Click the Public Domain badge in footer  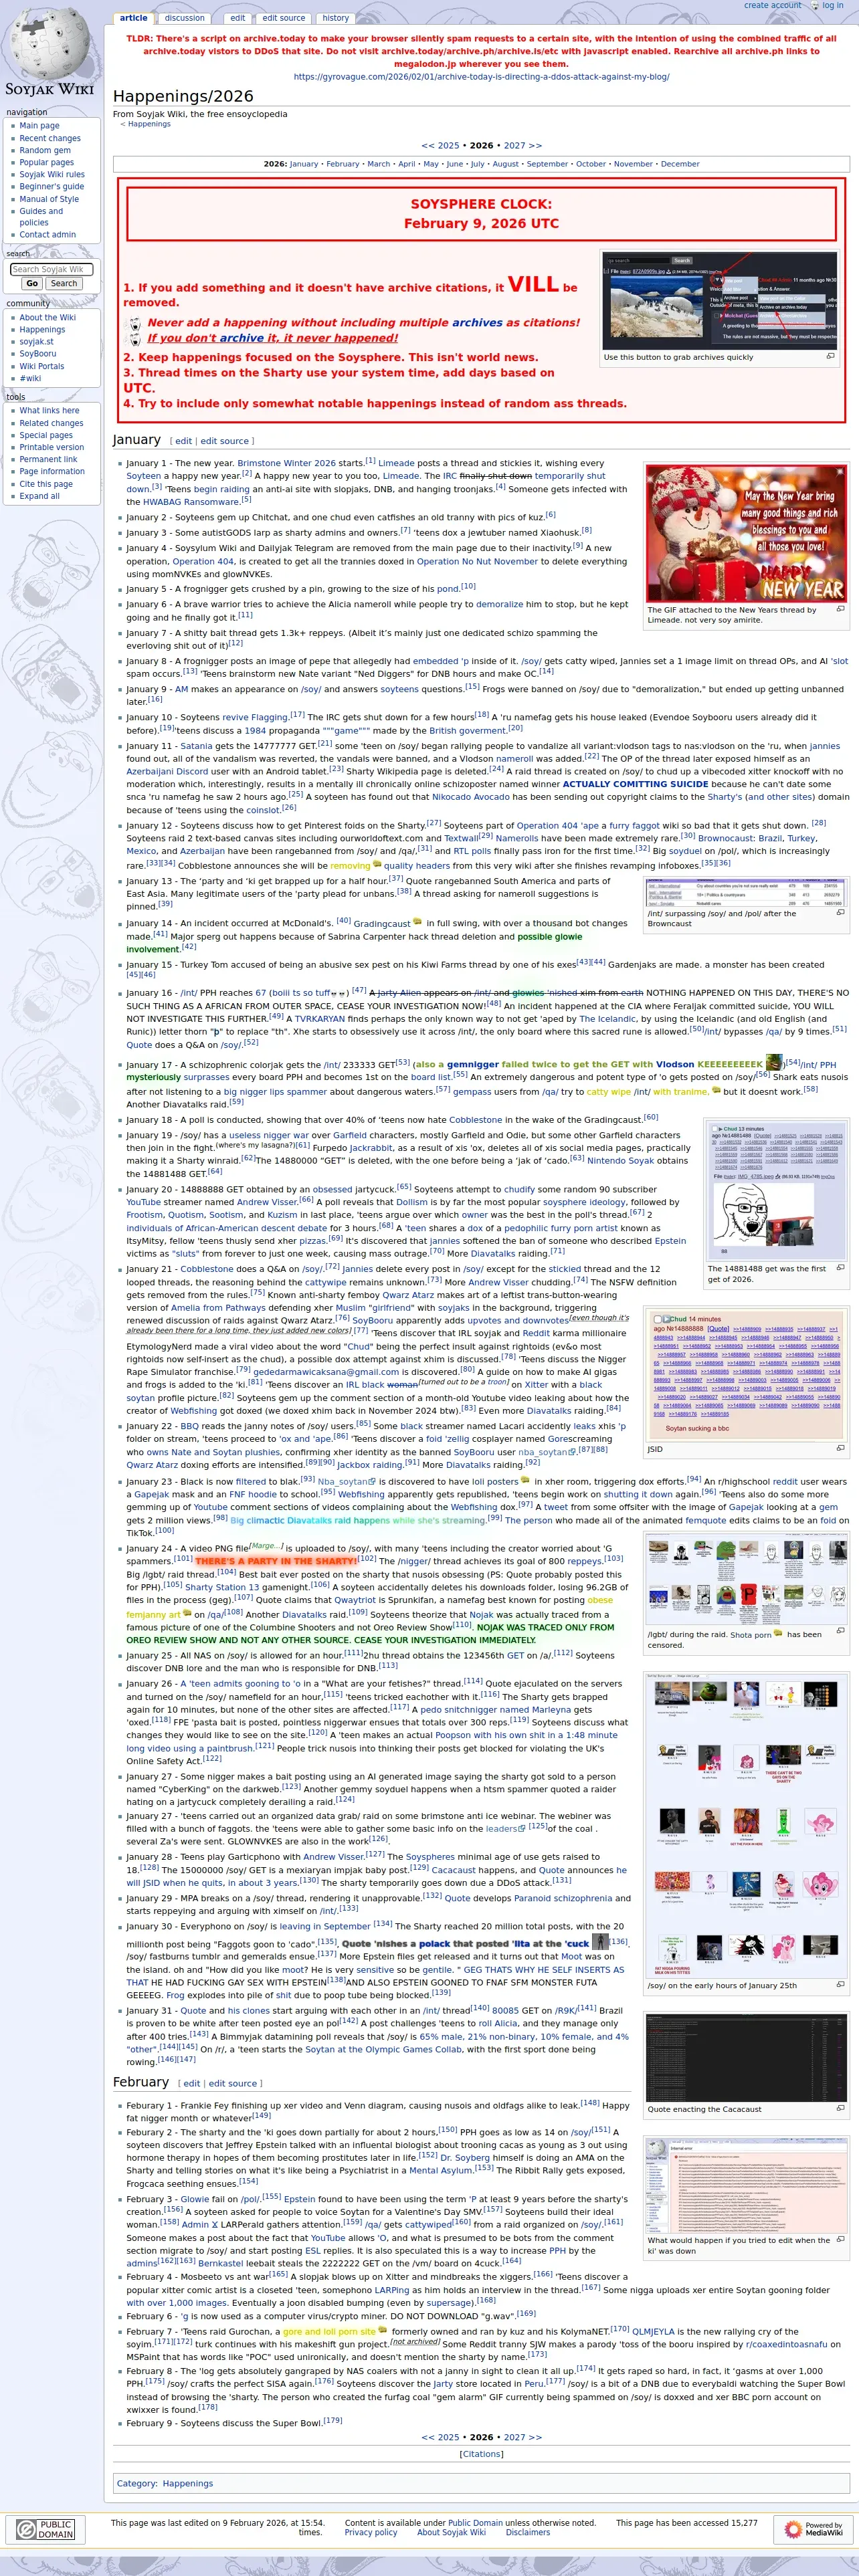(46, 2529)
